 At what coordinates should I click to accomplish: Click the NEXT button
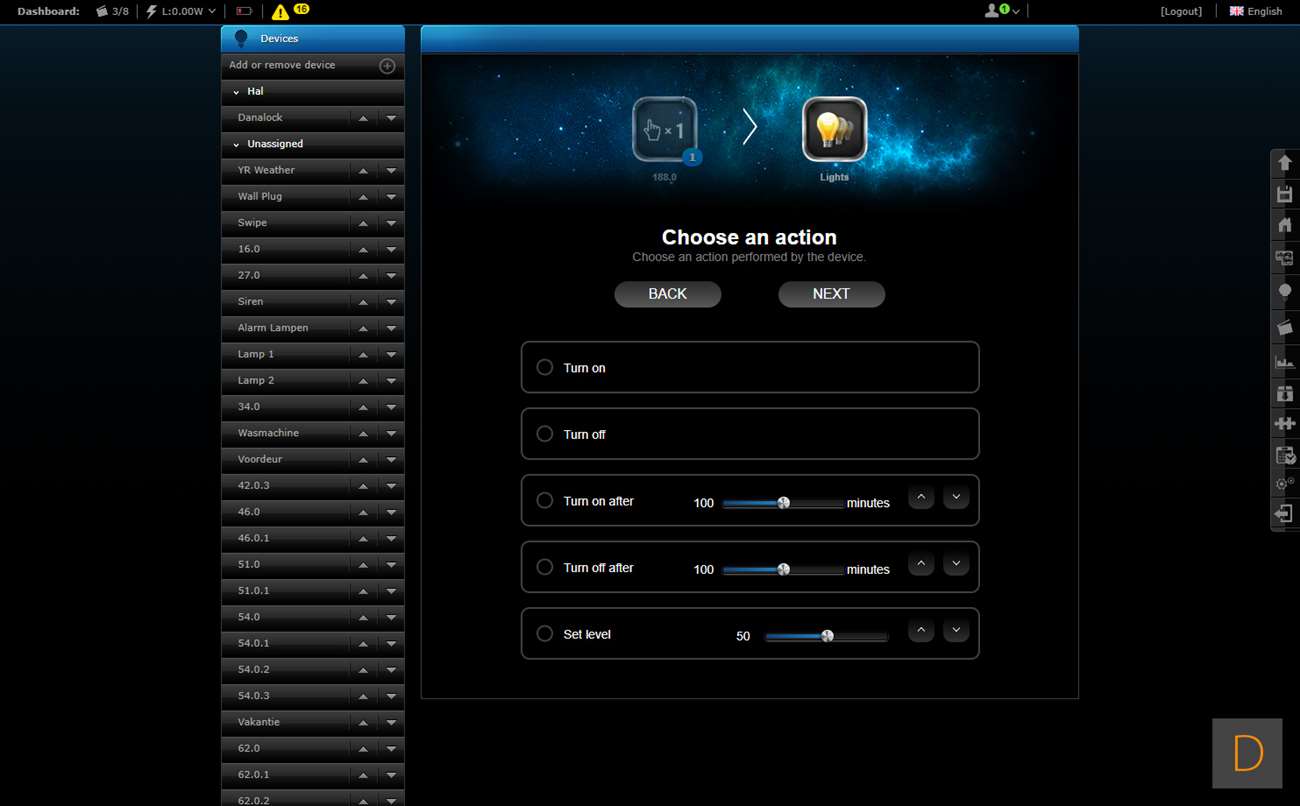831,294
